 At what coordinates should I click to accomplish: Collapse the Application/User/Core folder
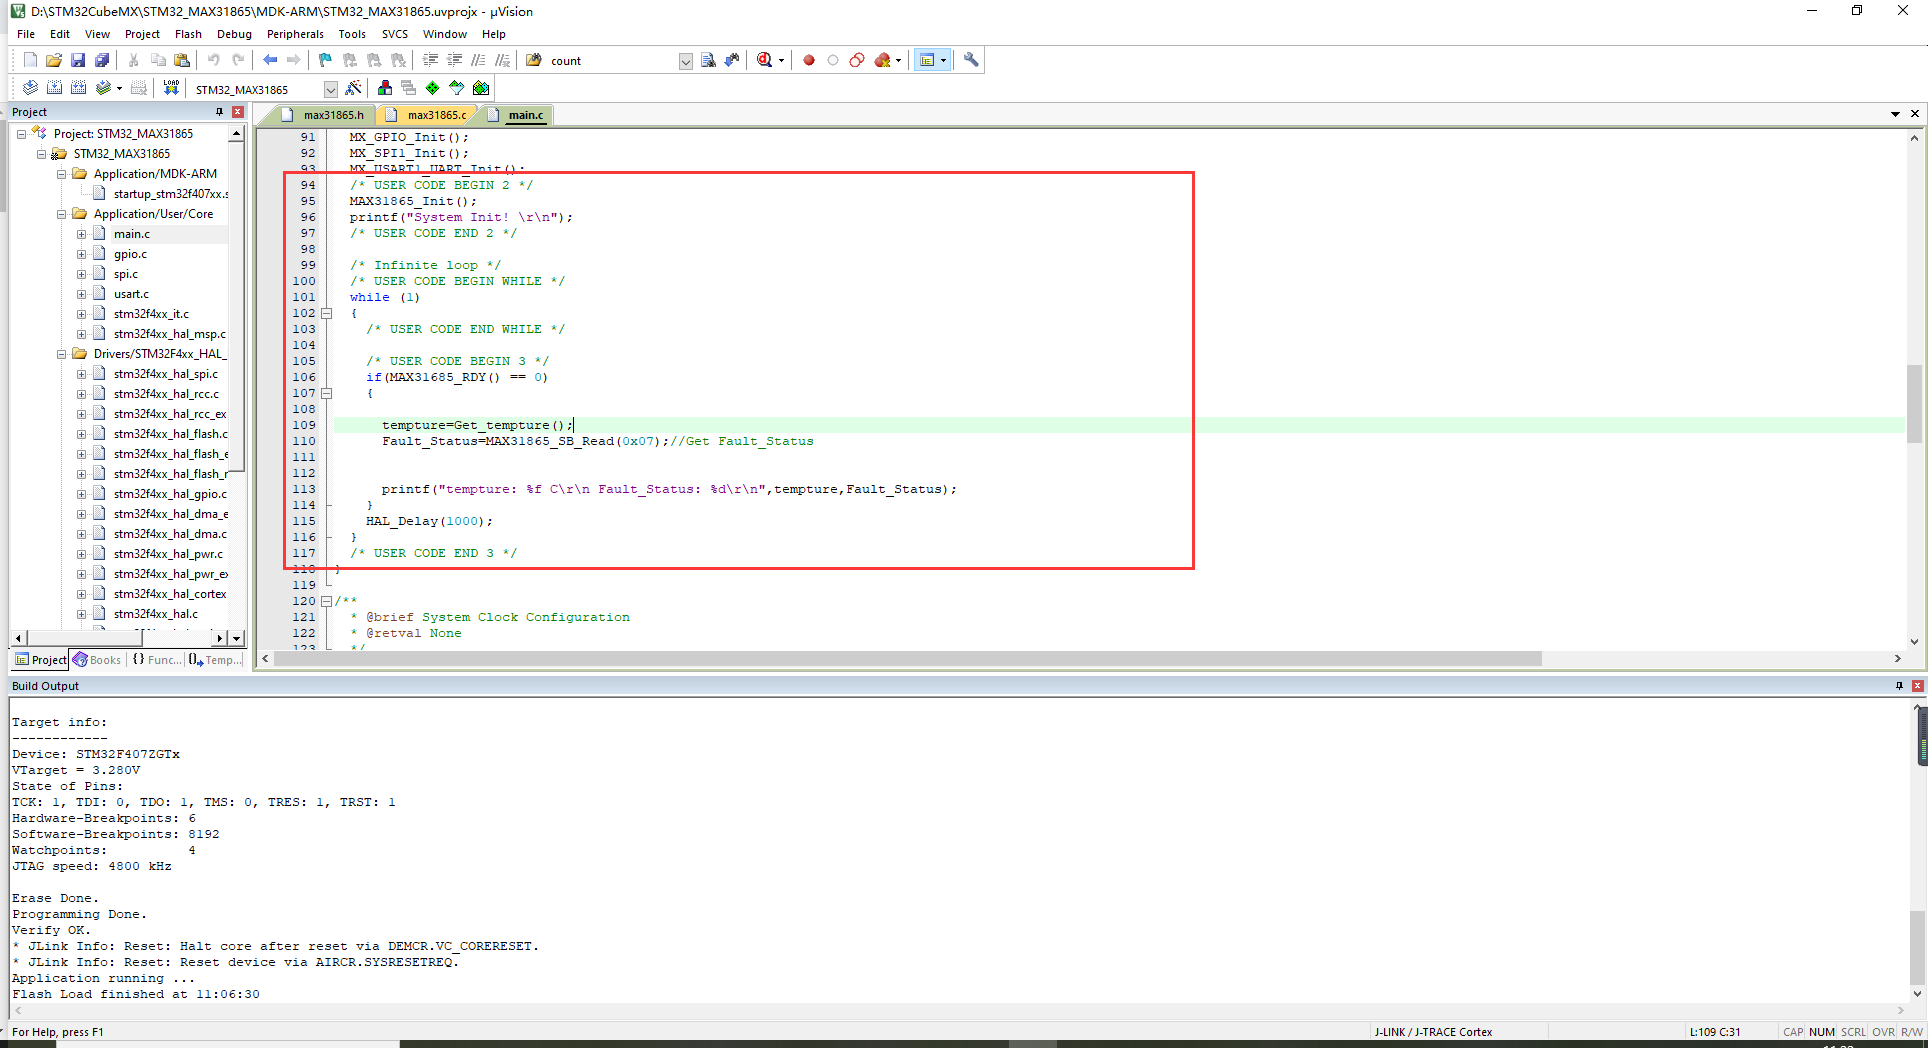61,214
